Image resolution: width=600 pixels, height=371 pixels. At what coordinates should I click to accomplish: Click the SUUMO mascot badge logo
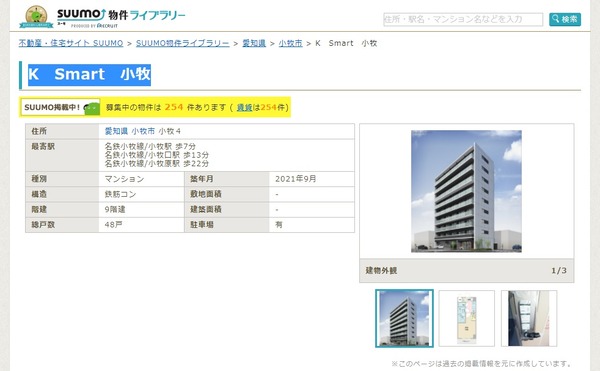click(x=36, y=17)
